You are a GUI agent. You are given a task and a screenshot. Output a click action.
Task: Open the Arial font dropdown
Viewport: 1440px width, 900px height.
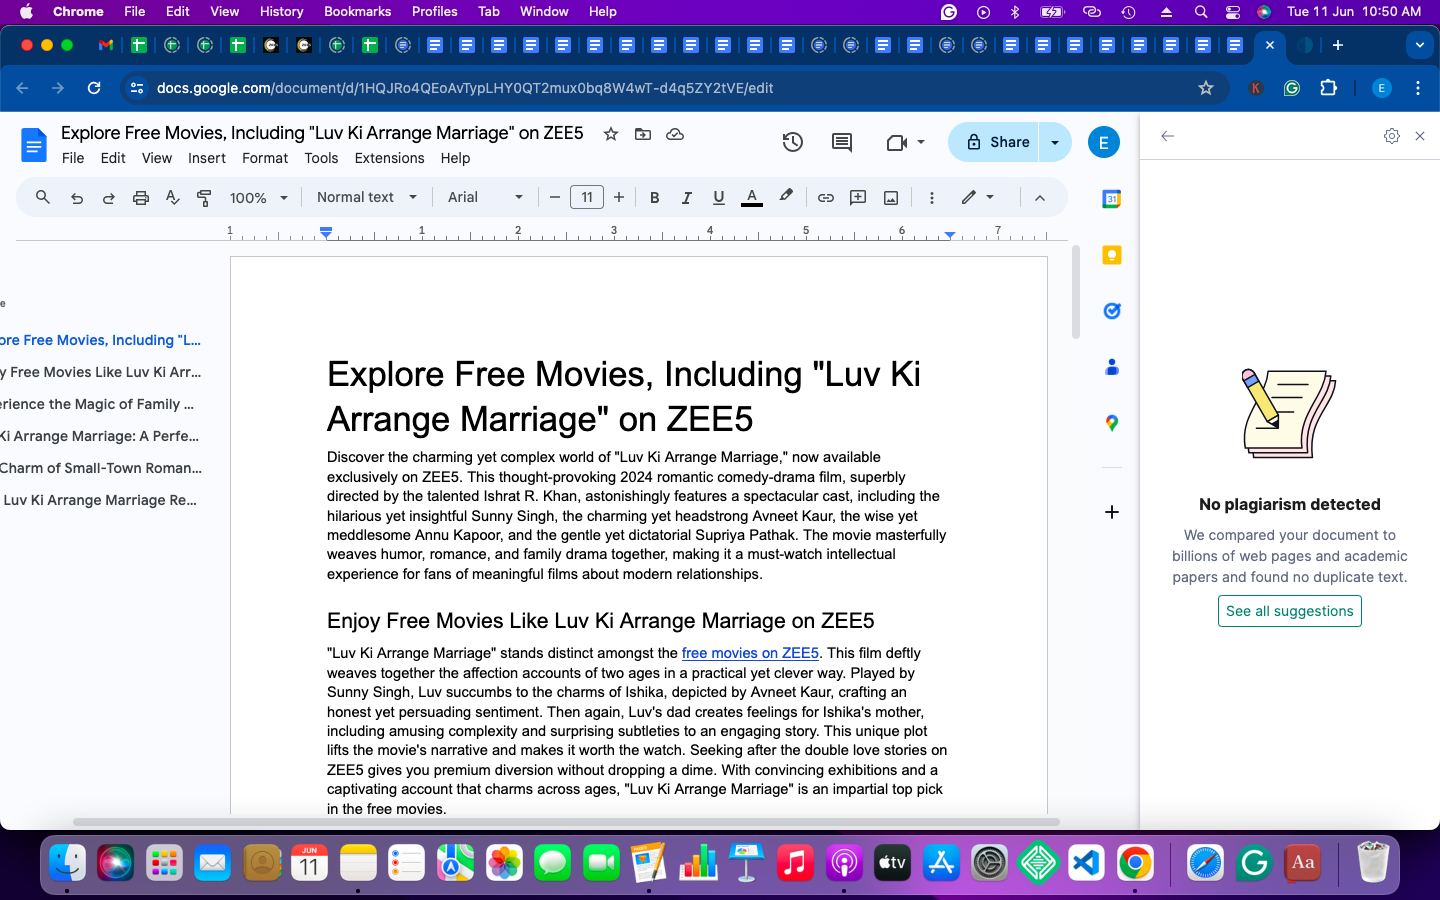[x=485, y=198]
